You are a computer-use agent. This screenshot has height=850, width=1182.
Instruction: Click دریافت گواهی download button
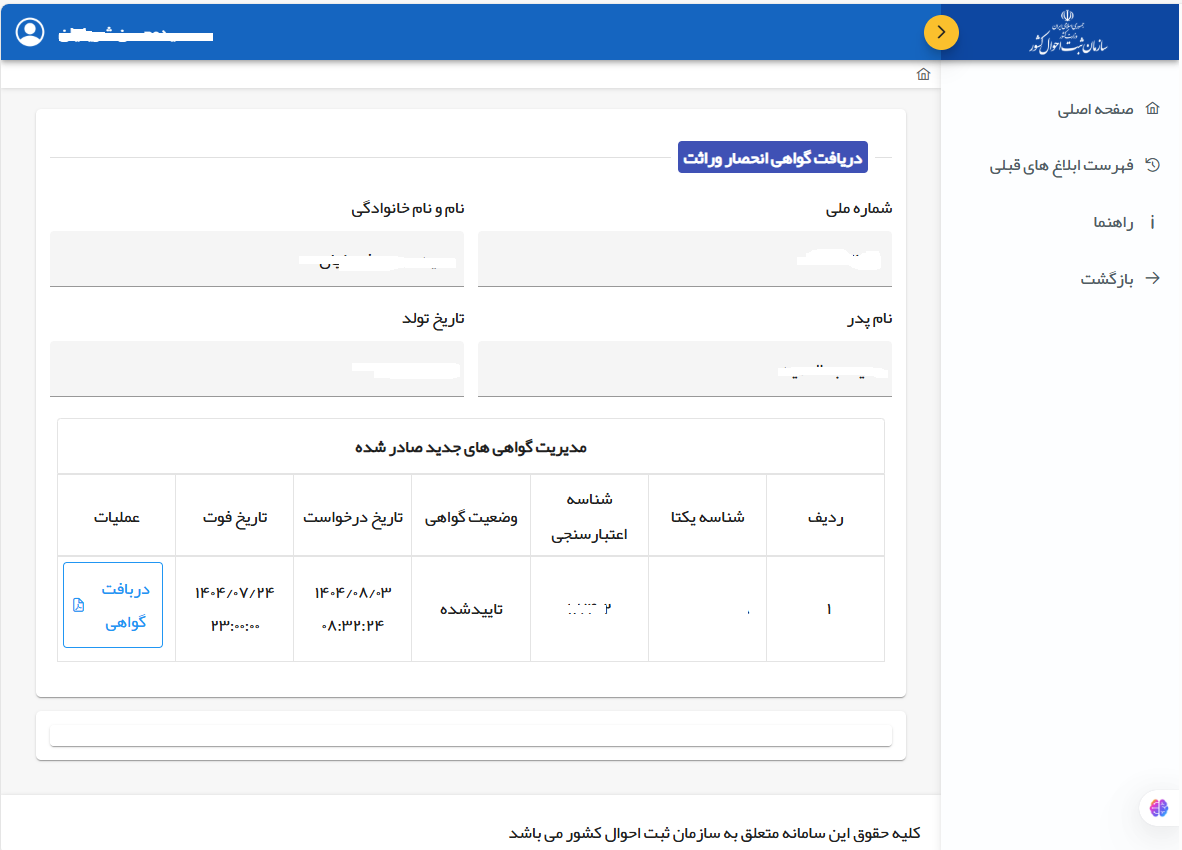(113, 605)
